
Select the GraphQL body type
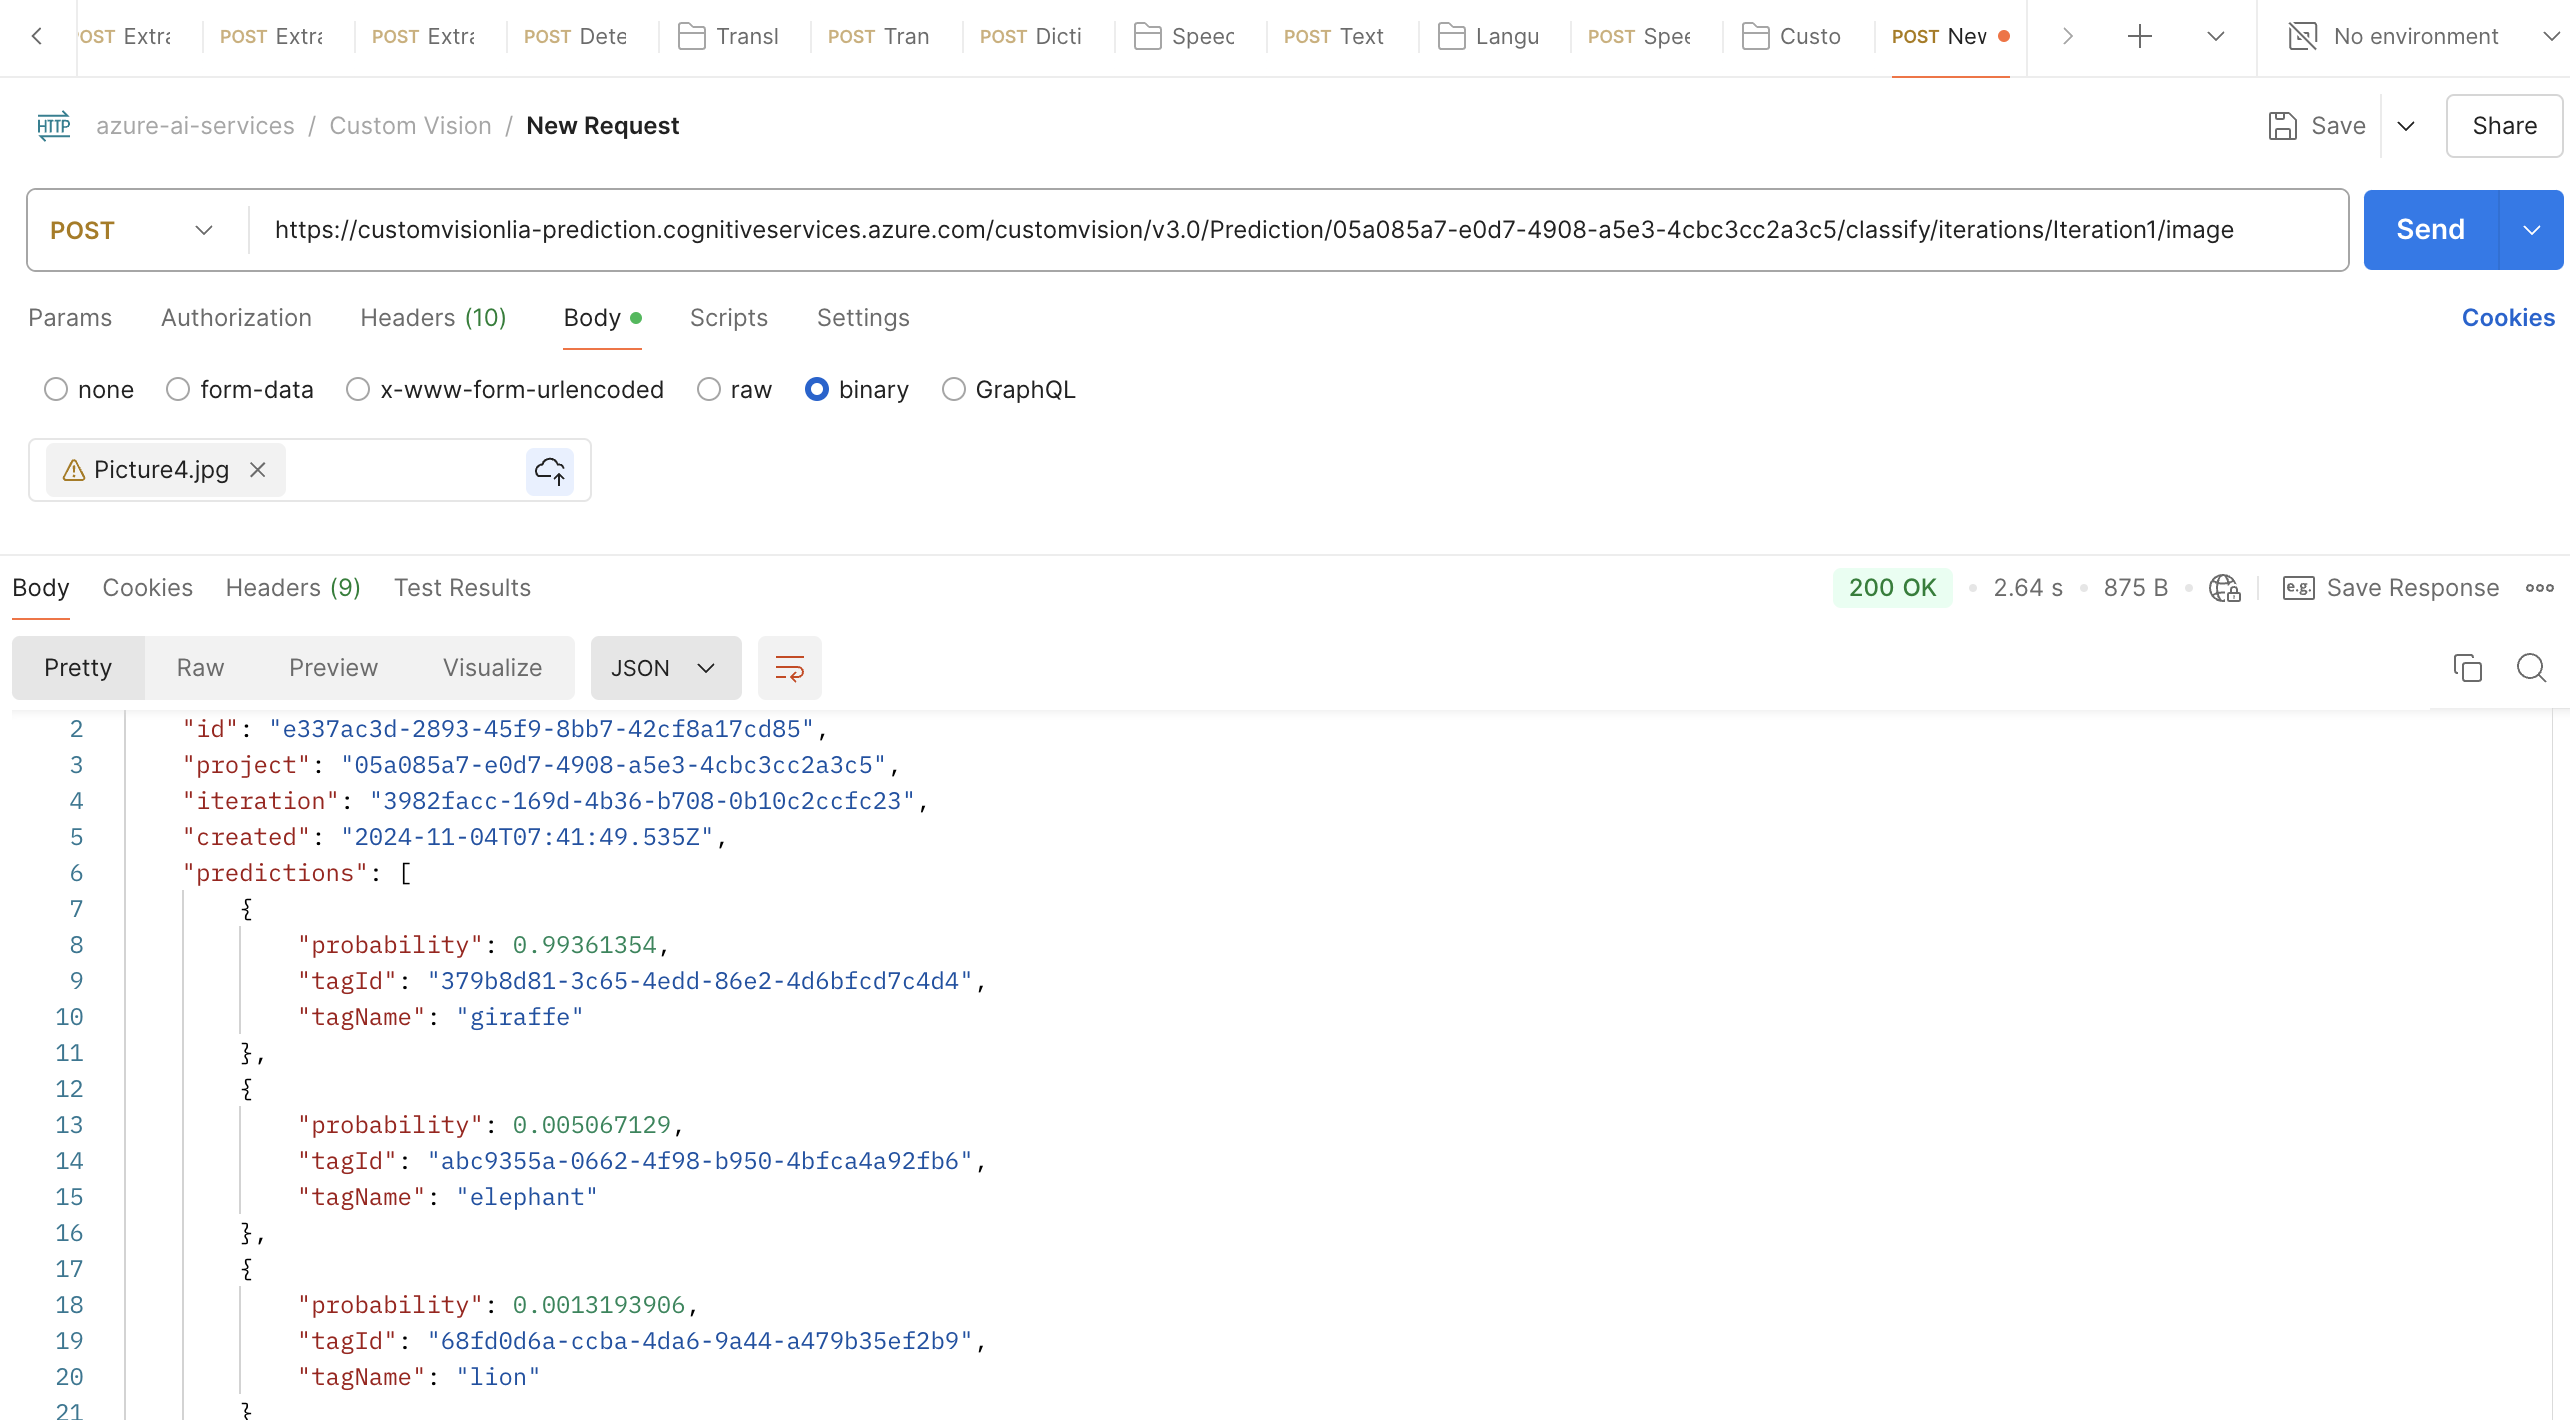[x=954, y=390]
